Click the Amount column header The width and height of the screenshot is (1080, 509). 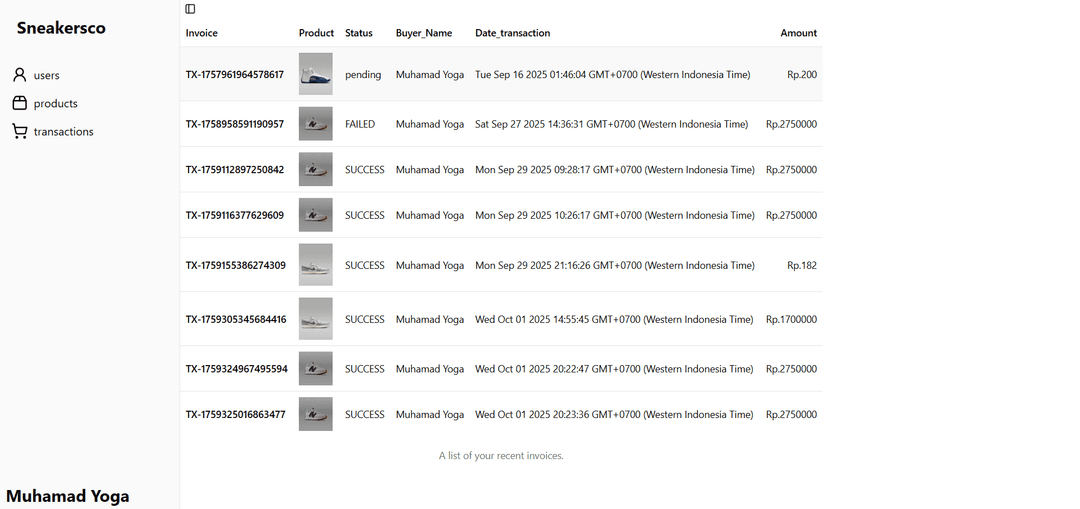coord(798,33)
